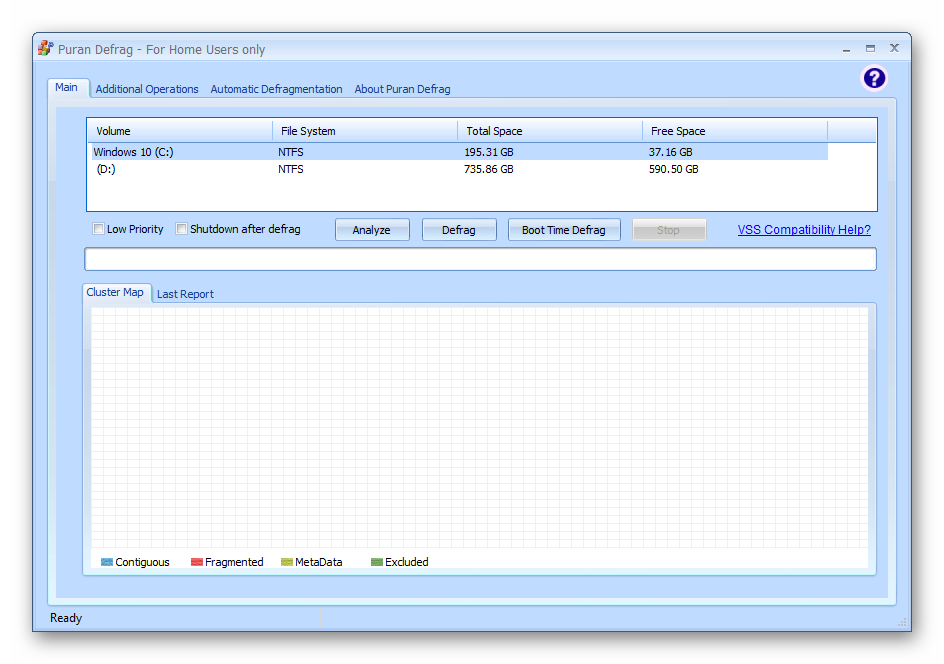Enable the Low Priority checkbox
Screen dimensions: 944x664
click(x=99, y=229)
